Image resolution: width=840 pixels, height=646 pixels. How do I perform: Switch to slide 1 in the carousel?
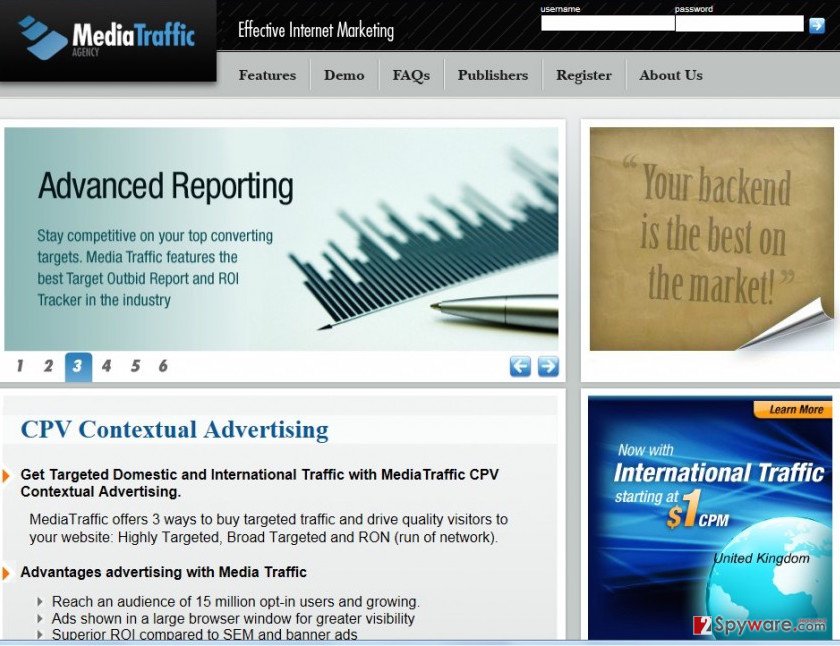20,366
